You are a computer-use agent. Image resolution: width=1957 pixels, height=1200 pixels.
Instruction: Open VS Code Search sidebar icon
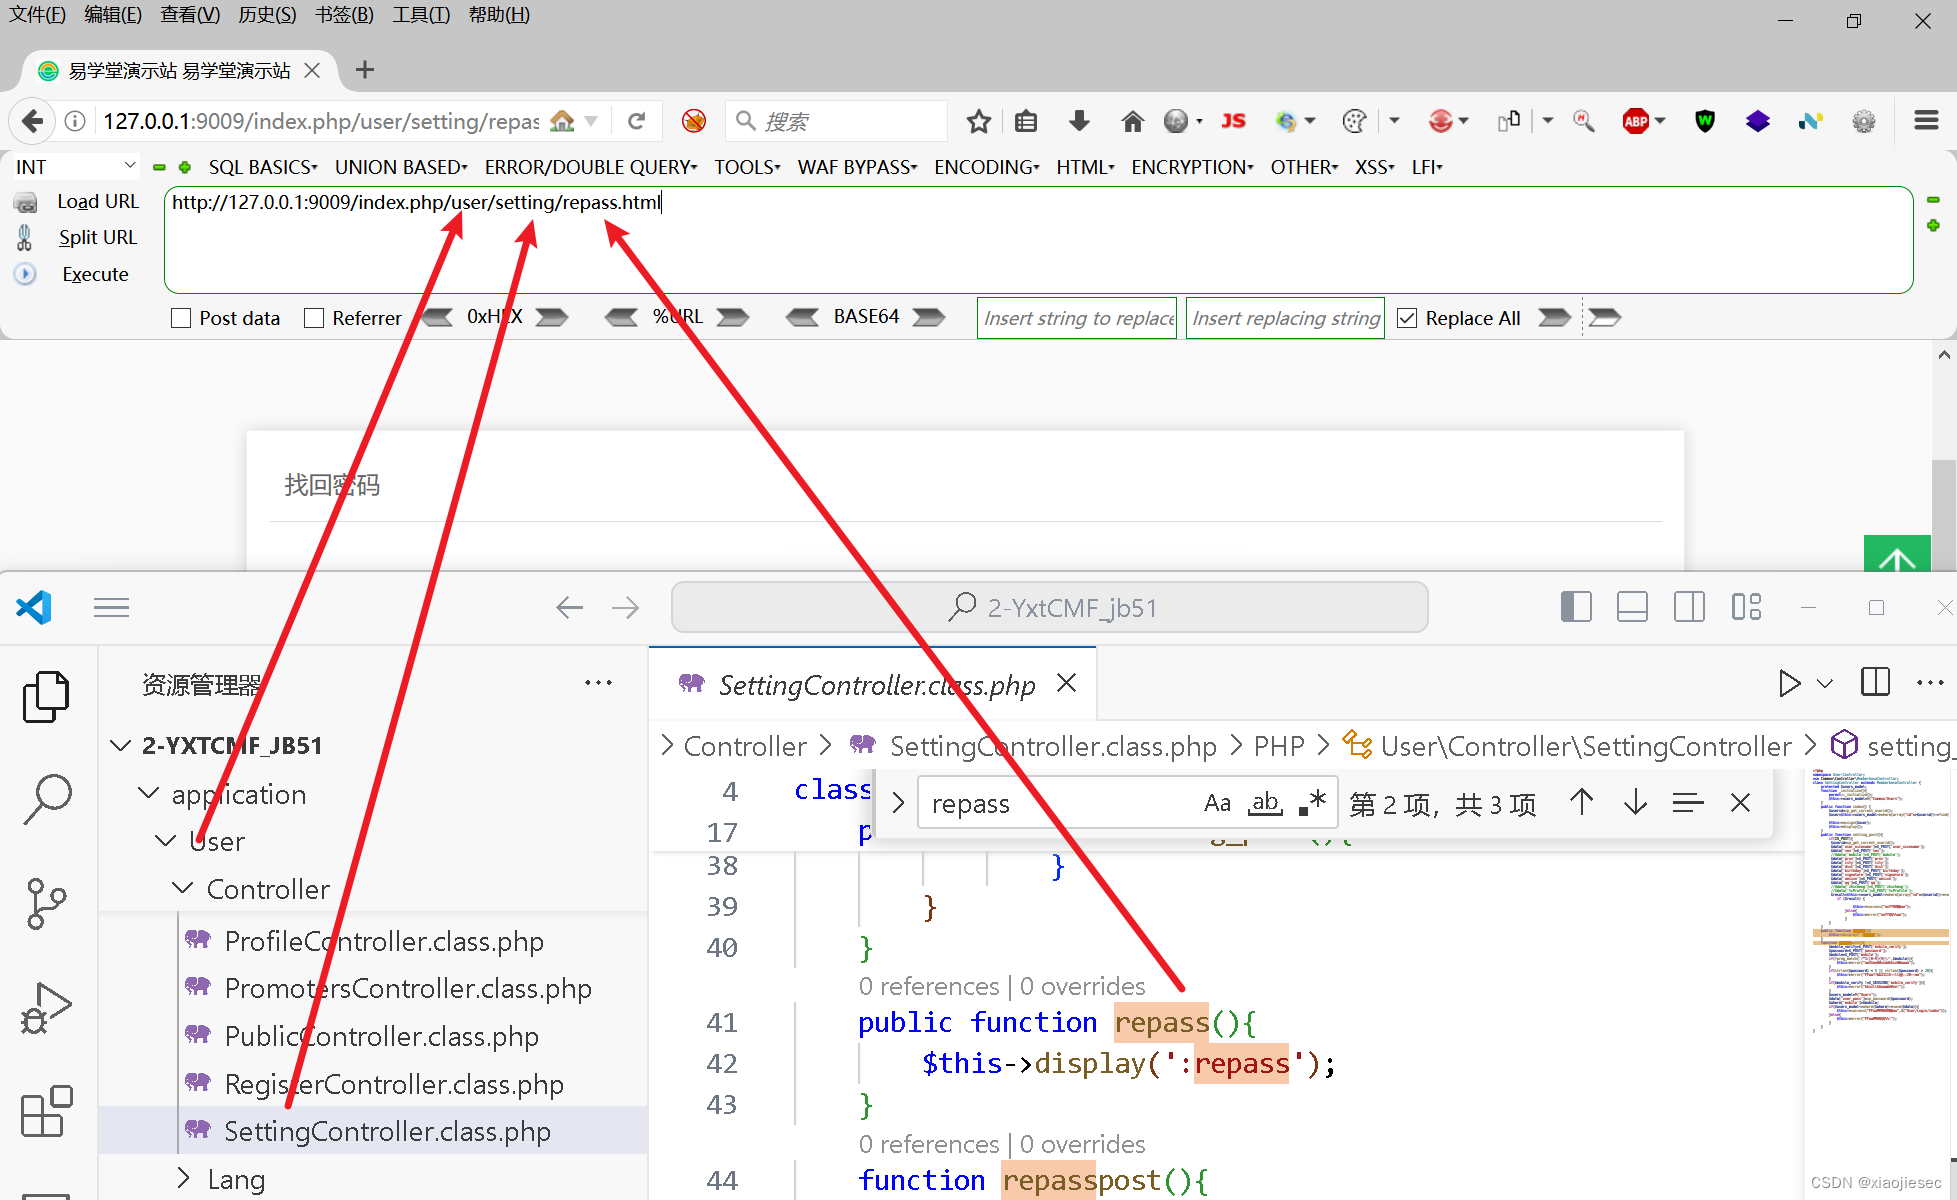(46, 799)
